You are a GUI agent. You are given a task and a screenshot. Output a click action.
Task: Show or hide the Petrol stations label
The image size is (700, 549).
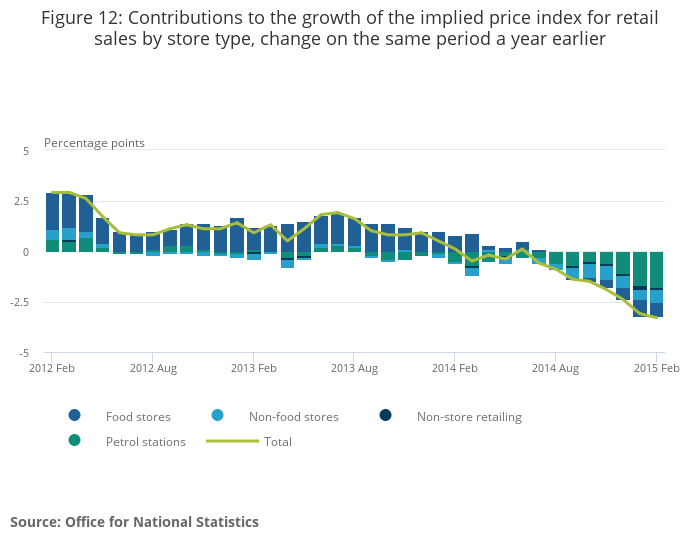tap(145, 442)
